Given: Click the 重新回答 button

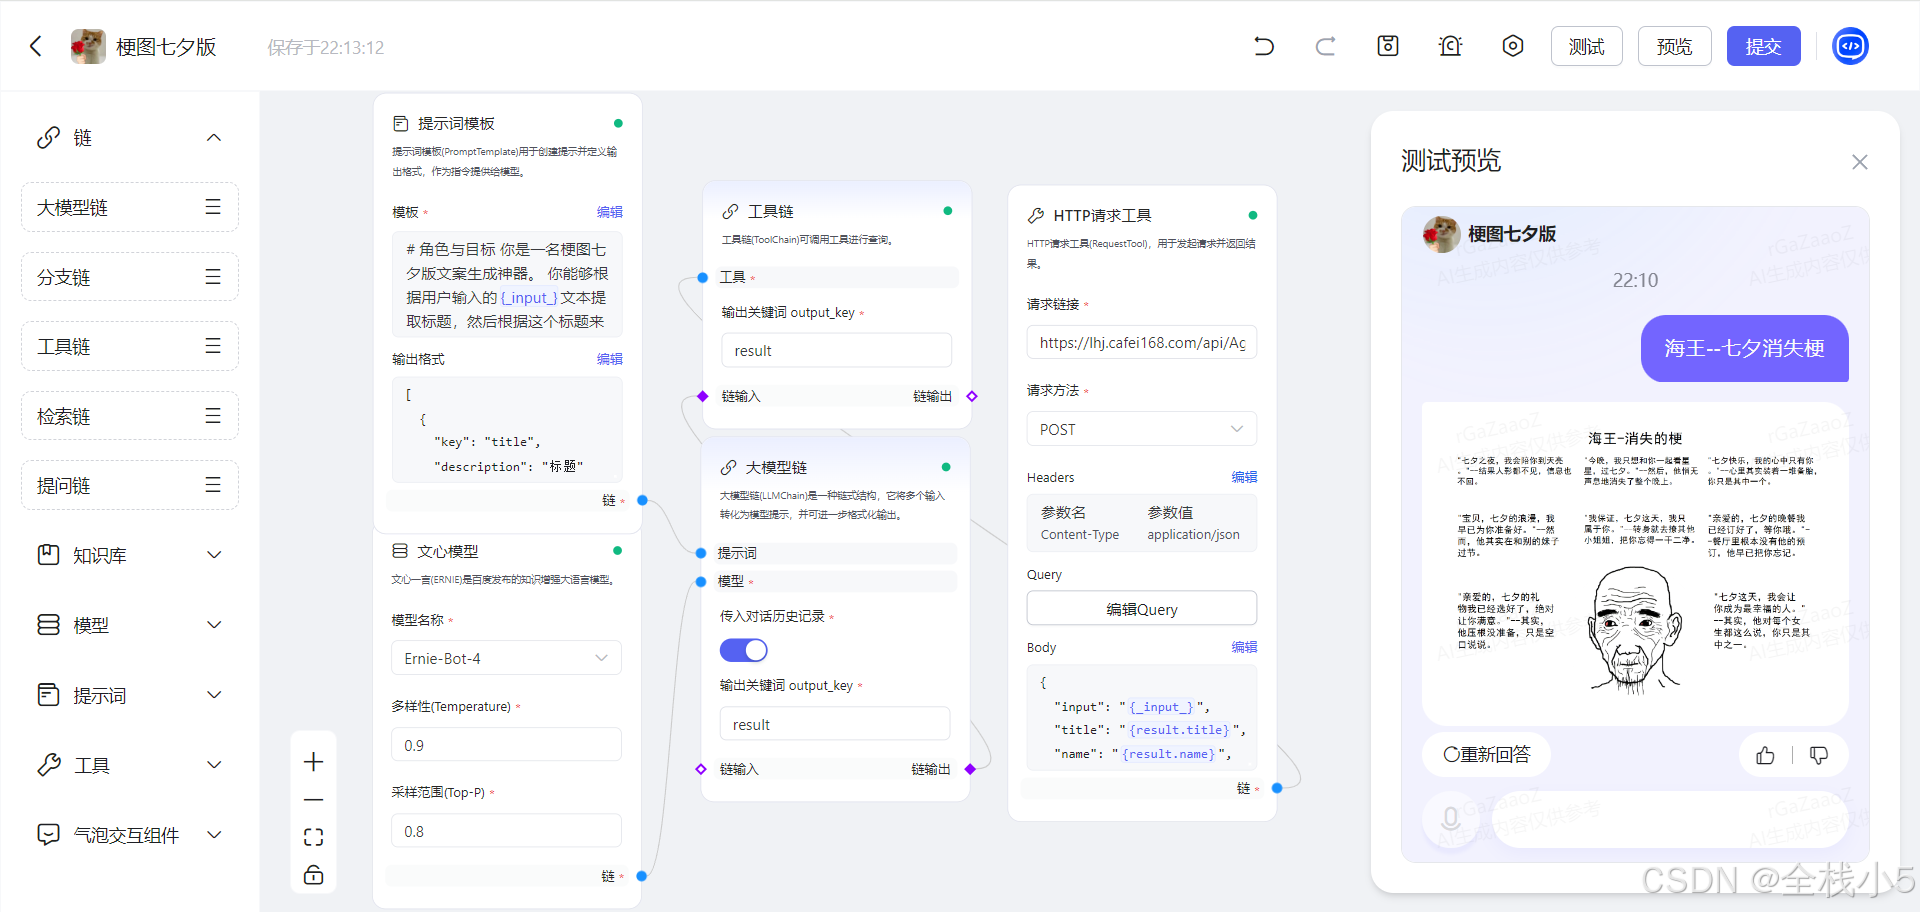Looking at the screenshot, I should [1487, 754].
